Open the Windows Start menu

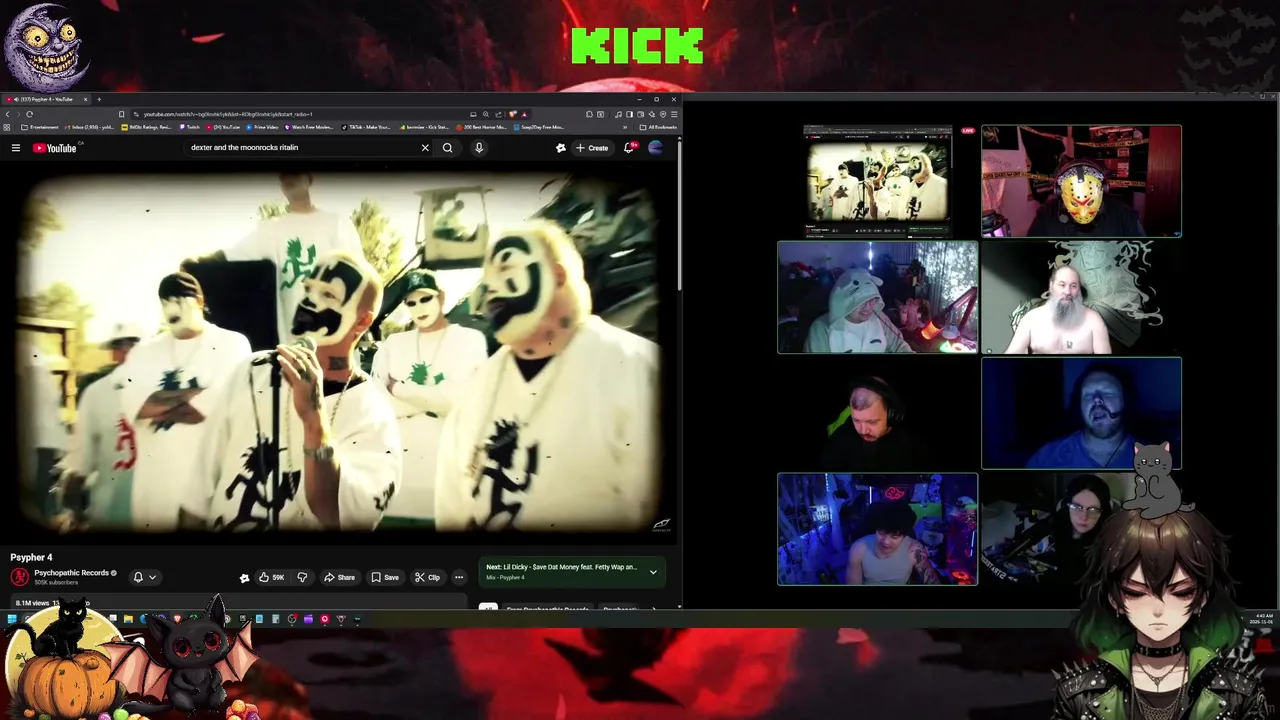tap(12, 619)
